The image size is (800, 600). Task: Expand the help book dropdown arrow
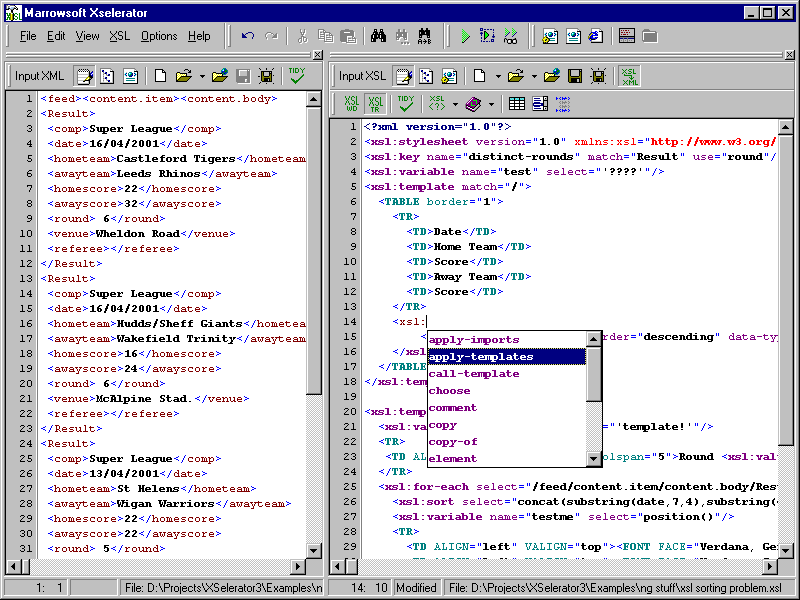491,104
